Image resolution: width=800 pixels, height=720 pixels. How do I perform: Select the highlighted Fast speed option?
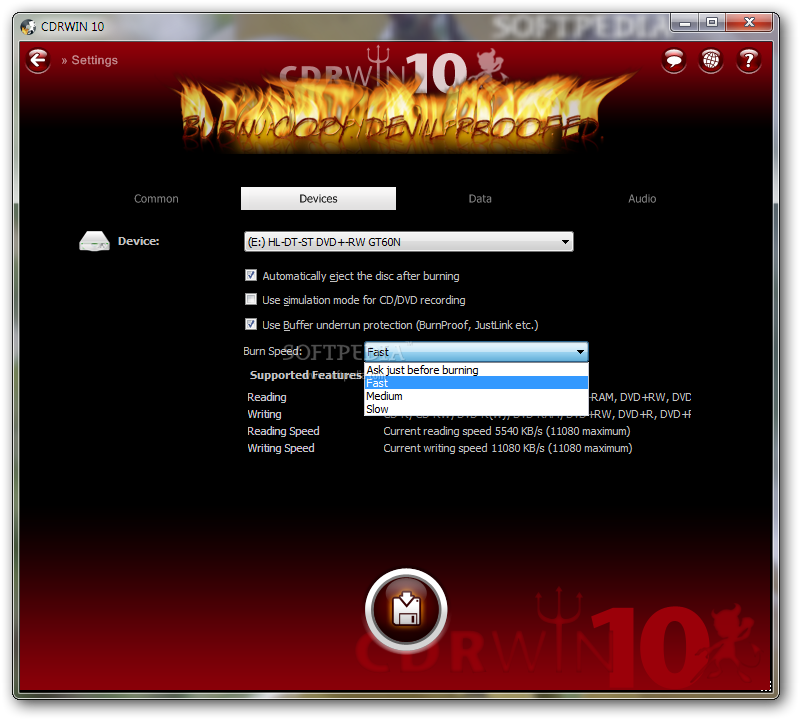(x=476, y=383)
